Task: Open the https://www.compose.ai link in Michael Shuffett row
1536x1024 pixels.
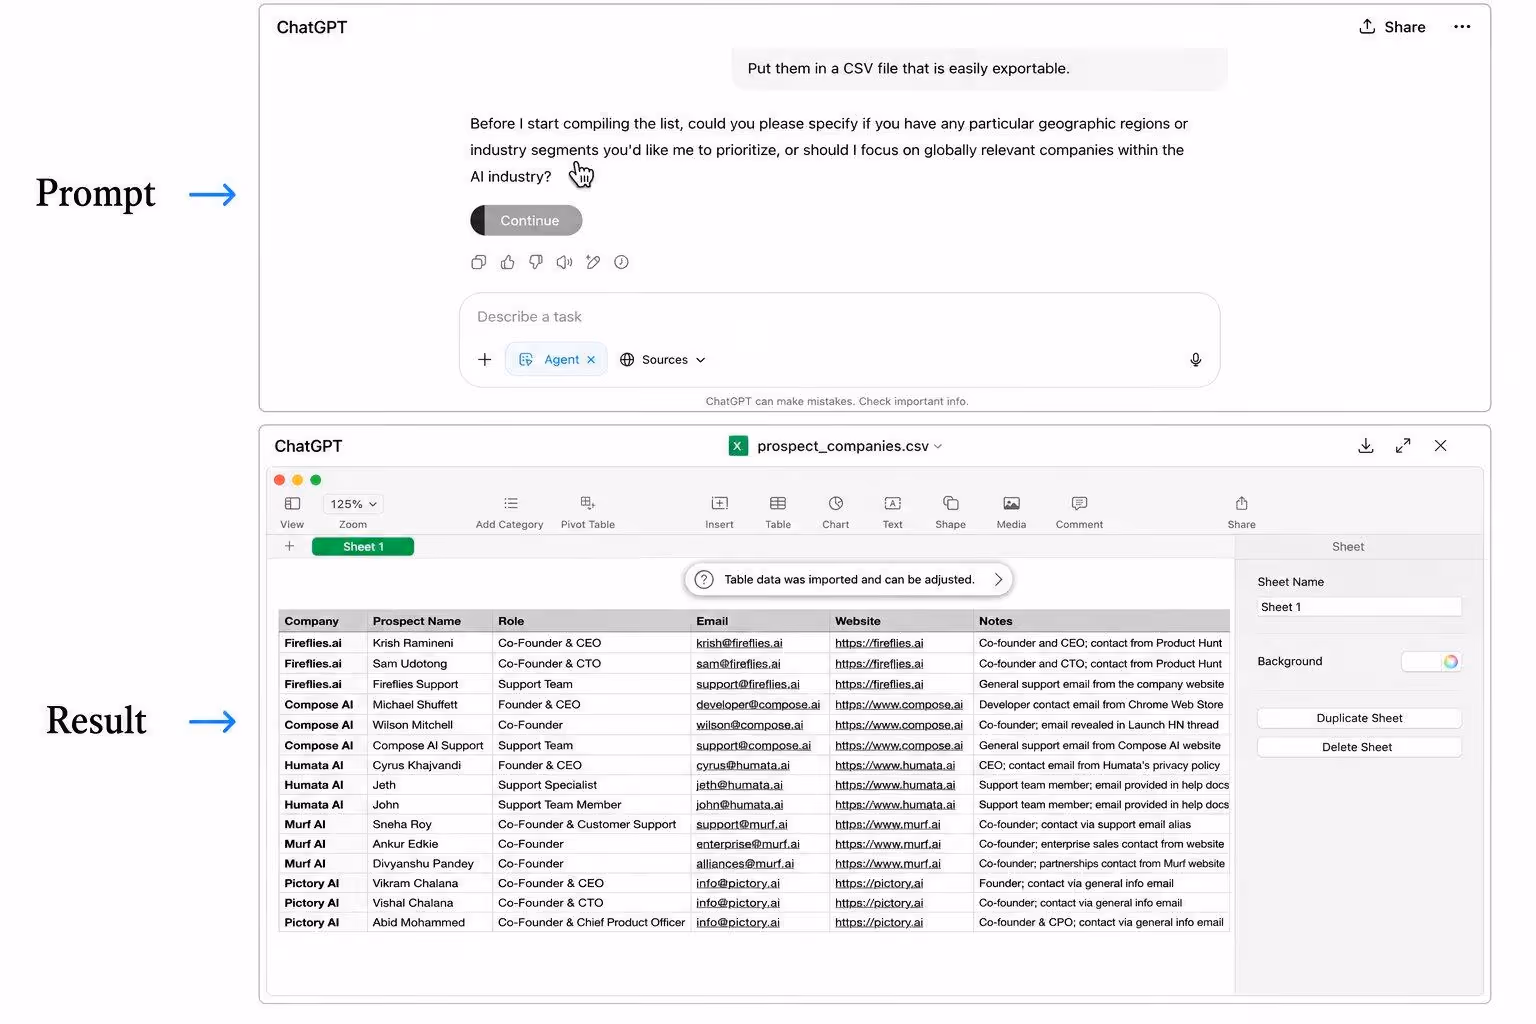Action: coord(899,705)
